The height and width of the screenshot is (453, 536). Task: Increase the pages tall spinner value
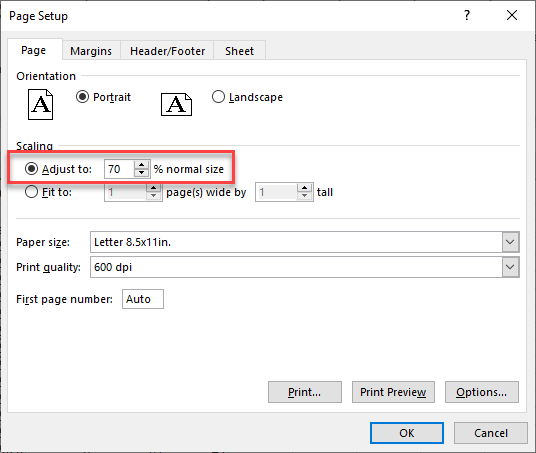pos(304,188)
